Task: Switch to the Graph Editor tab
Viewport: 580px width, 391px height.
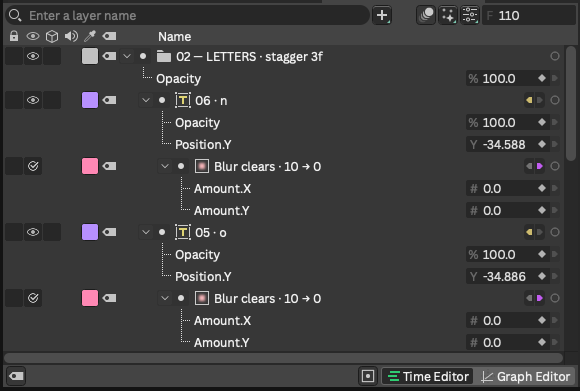Action: tap(526, 377)
